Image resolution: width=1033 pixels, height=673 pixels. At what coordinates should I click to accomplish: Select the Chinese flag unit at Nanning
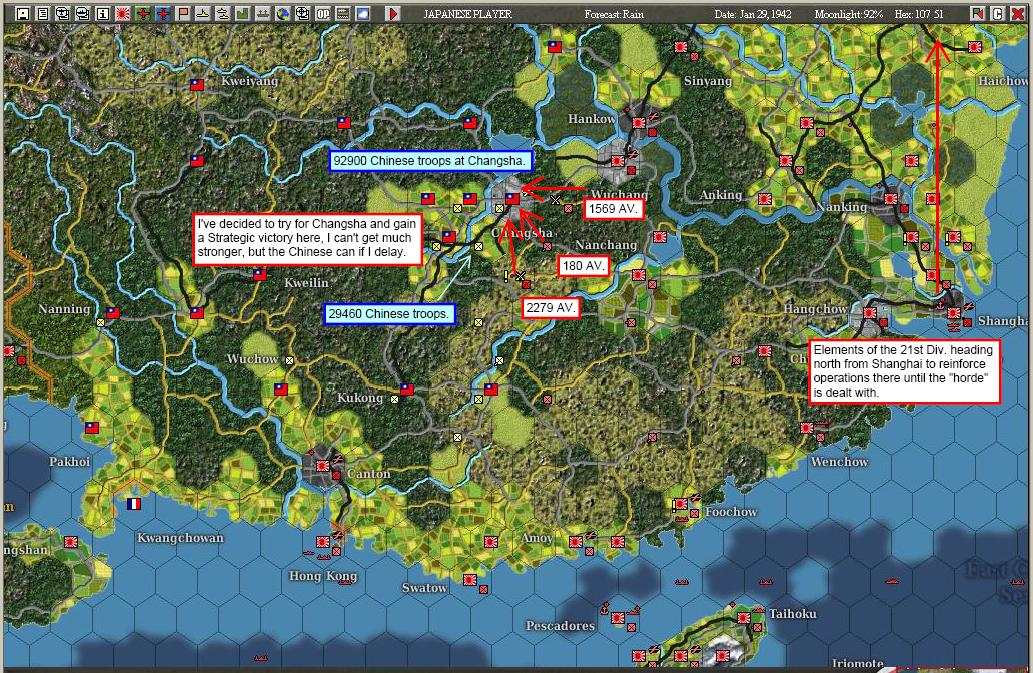click(x=113, y=313)
